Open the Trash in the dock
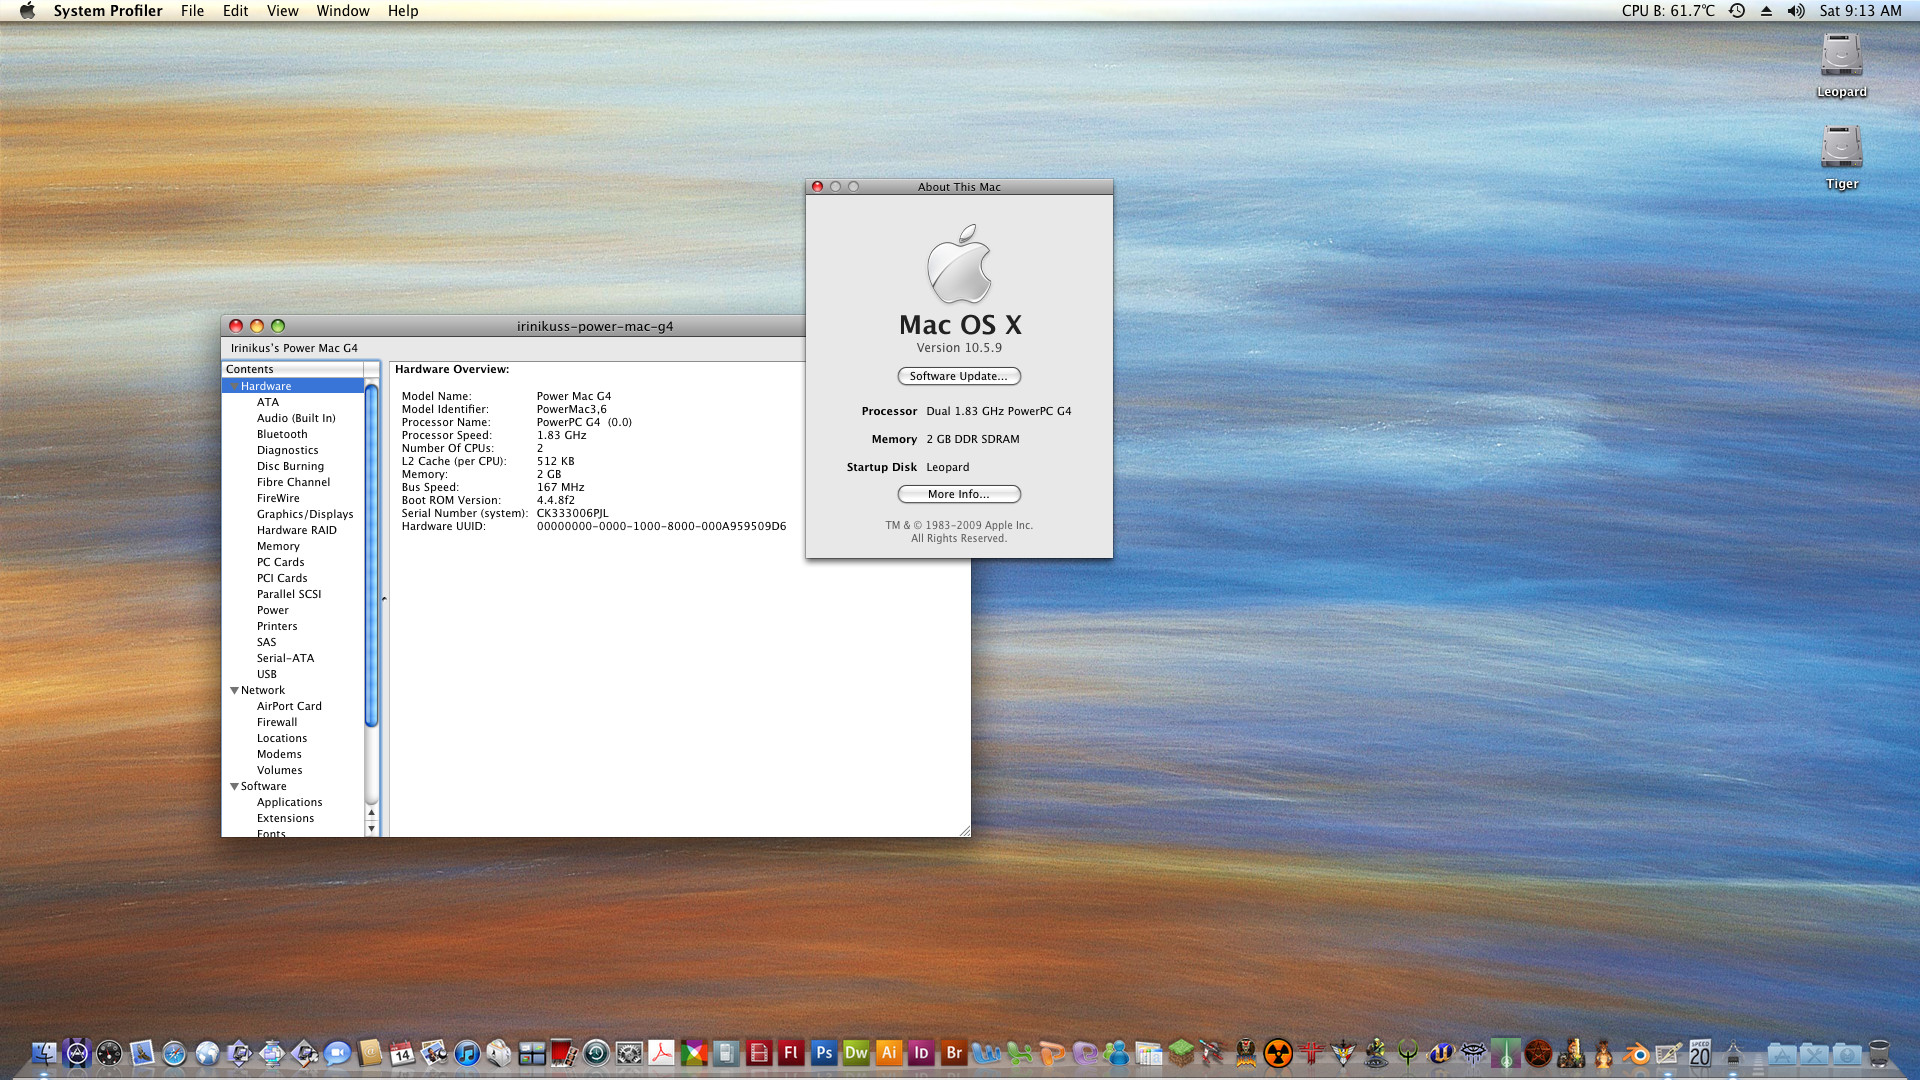 click(x=1879, y=1053)
